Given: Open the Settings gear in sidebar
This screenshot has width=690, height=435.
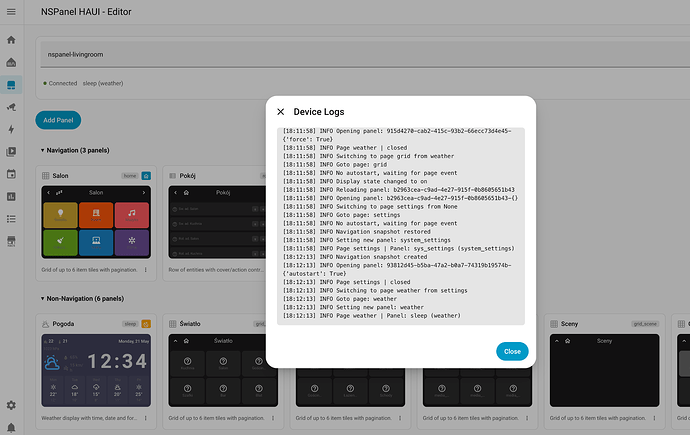Looking at the screenshot, I should tap(11, 405).
